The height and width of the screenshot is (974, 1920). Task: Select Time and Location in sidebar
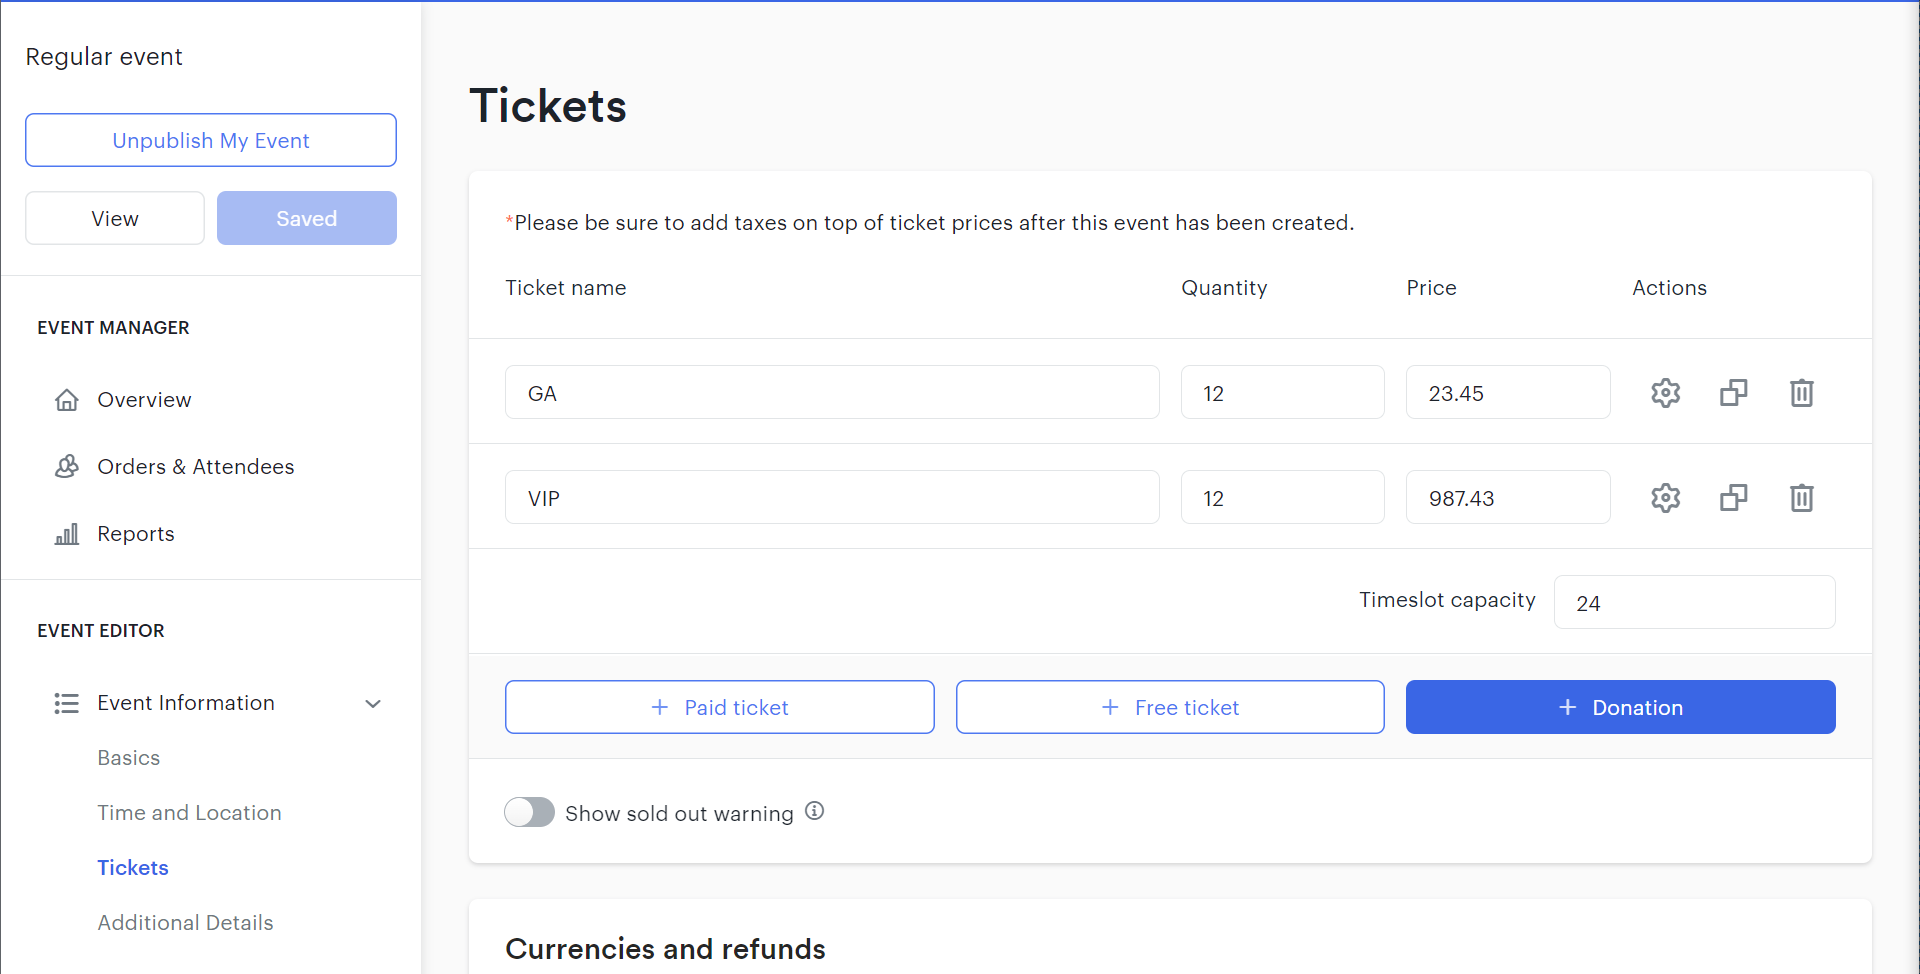point(189,813)
